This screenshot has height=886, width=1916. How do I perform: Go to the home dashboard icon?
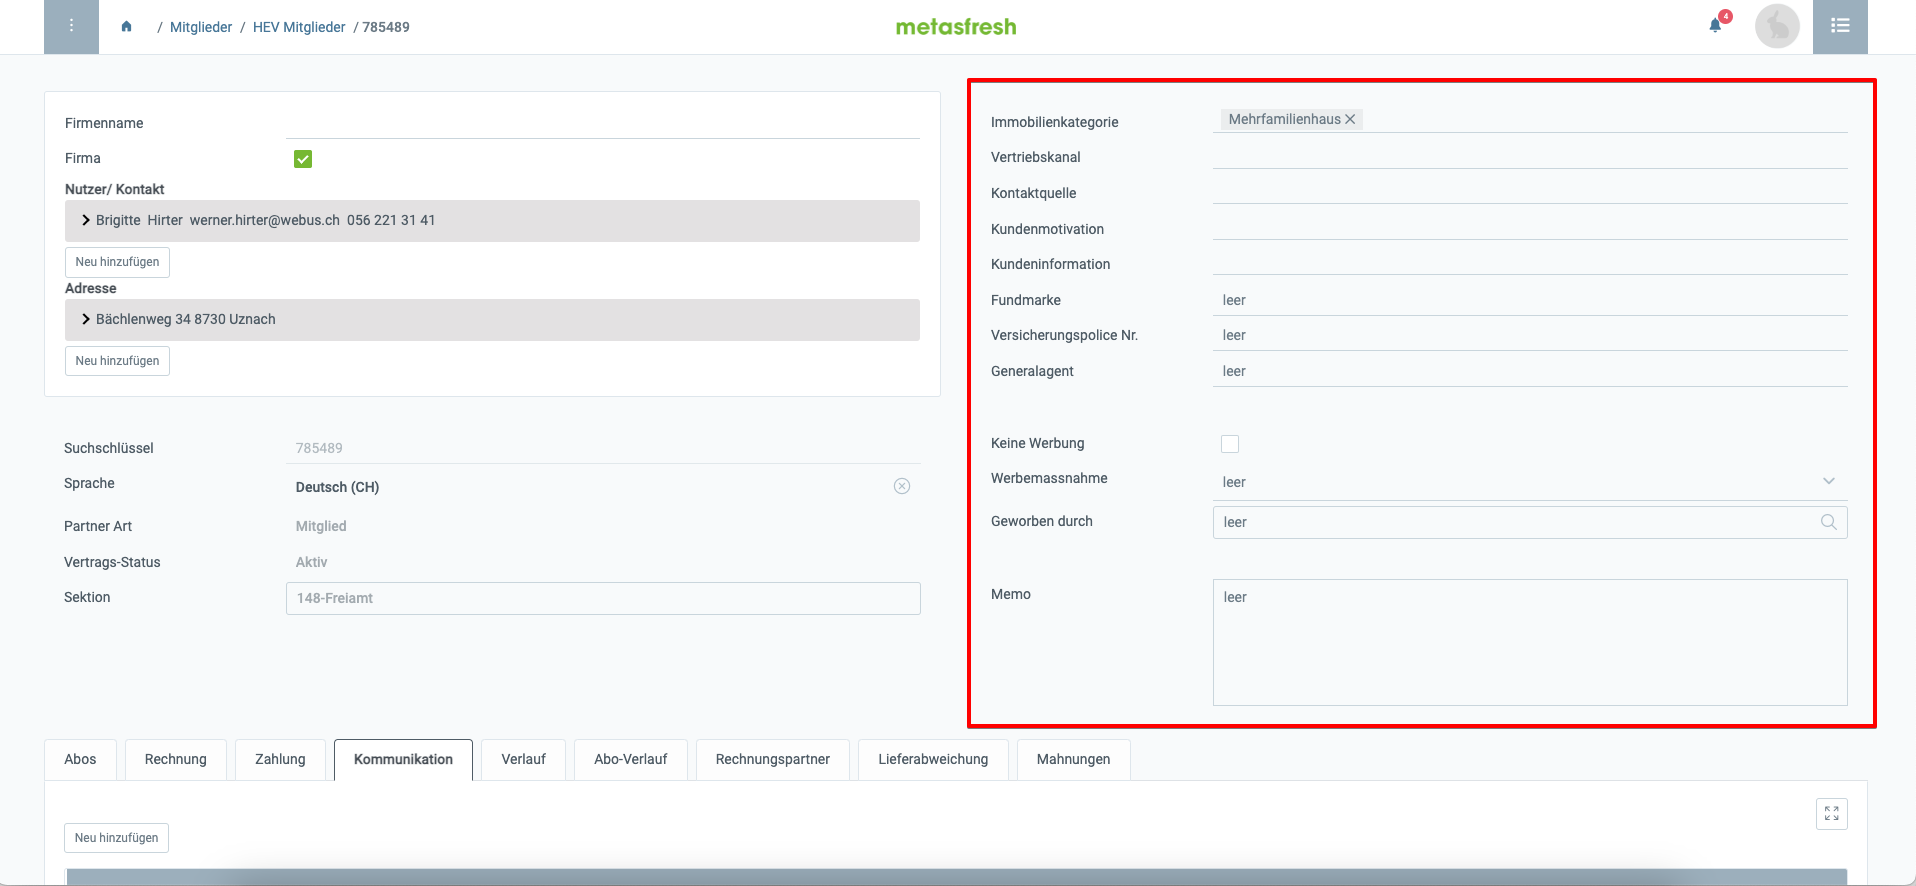pos(126,27)
